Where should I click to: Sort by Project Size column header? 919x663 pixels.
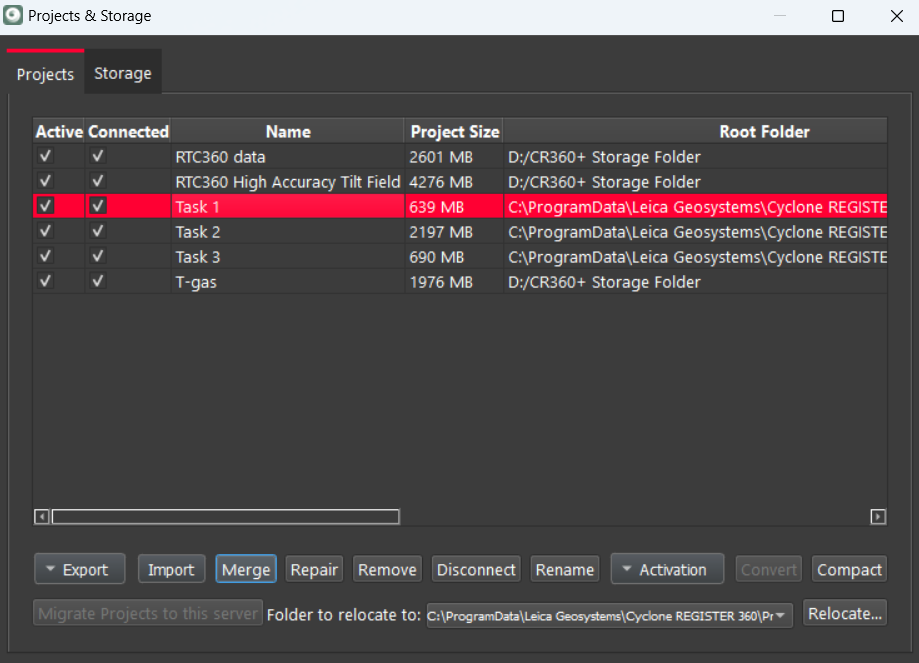coord(455,132)
